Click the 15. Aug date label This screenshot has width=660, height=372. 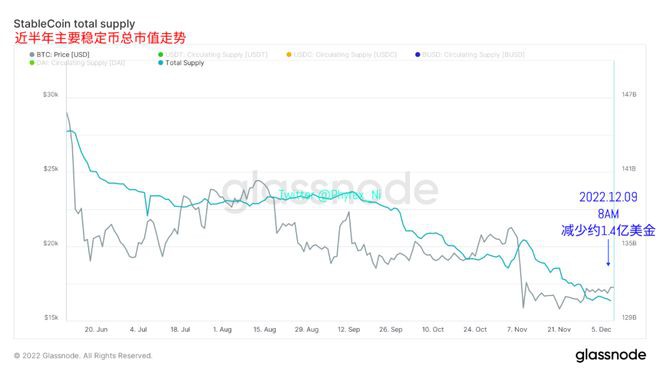point(264,329)
